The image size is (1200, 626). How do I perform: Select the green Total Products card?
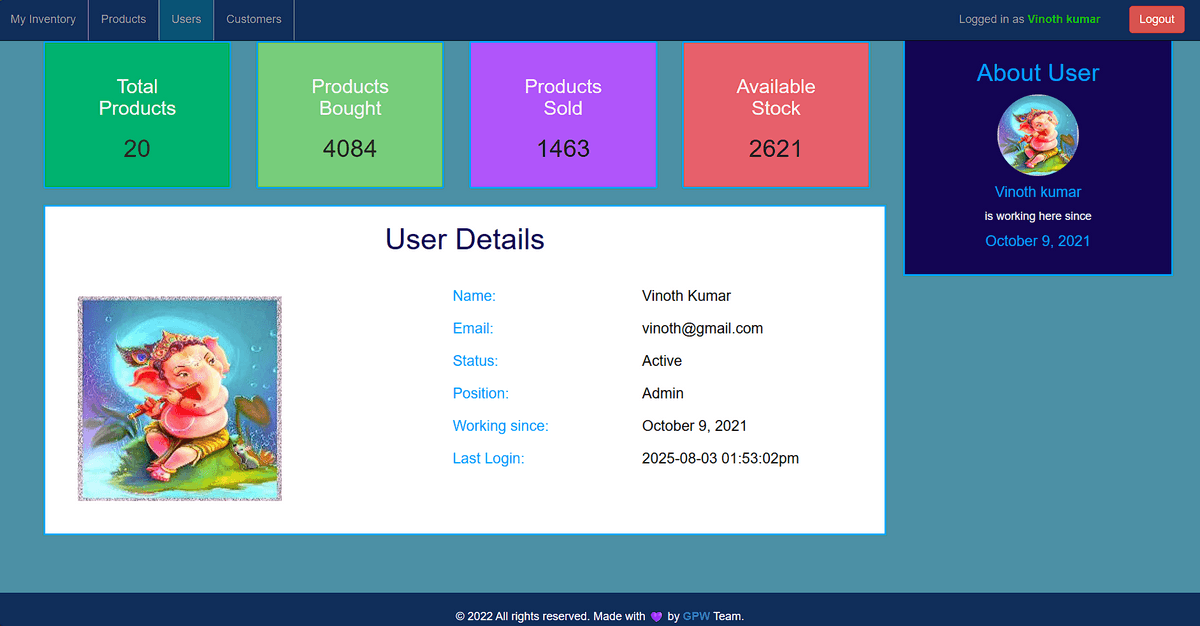coord(137,115)
